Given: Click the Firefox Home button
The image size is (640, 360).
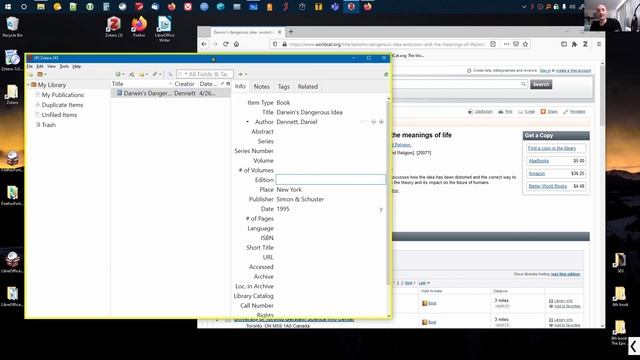Looking at the screenshot, I should click(236, 44).
